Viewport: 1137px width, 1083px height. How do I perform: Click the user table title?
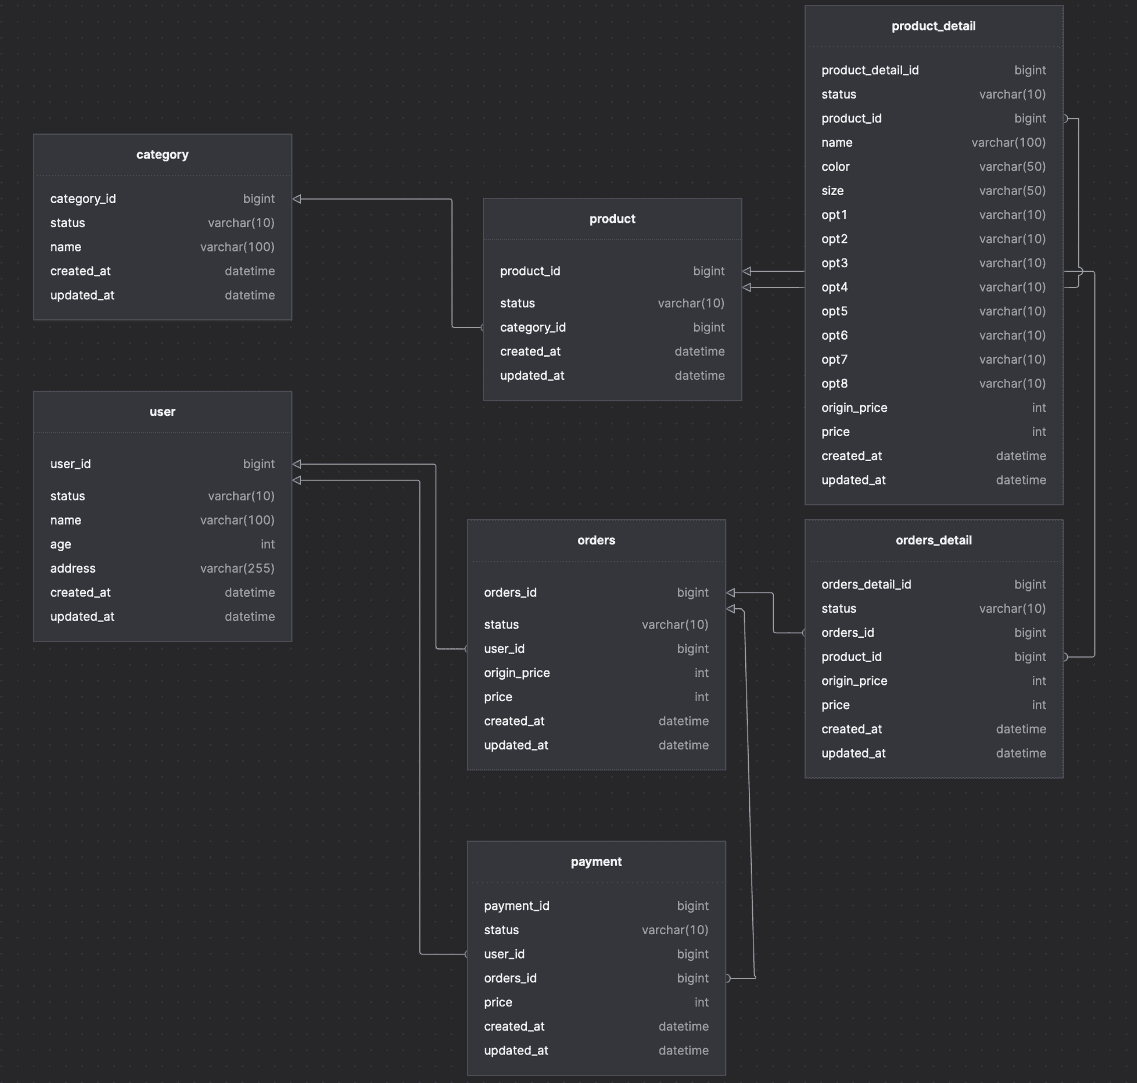pos(162,412)
